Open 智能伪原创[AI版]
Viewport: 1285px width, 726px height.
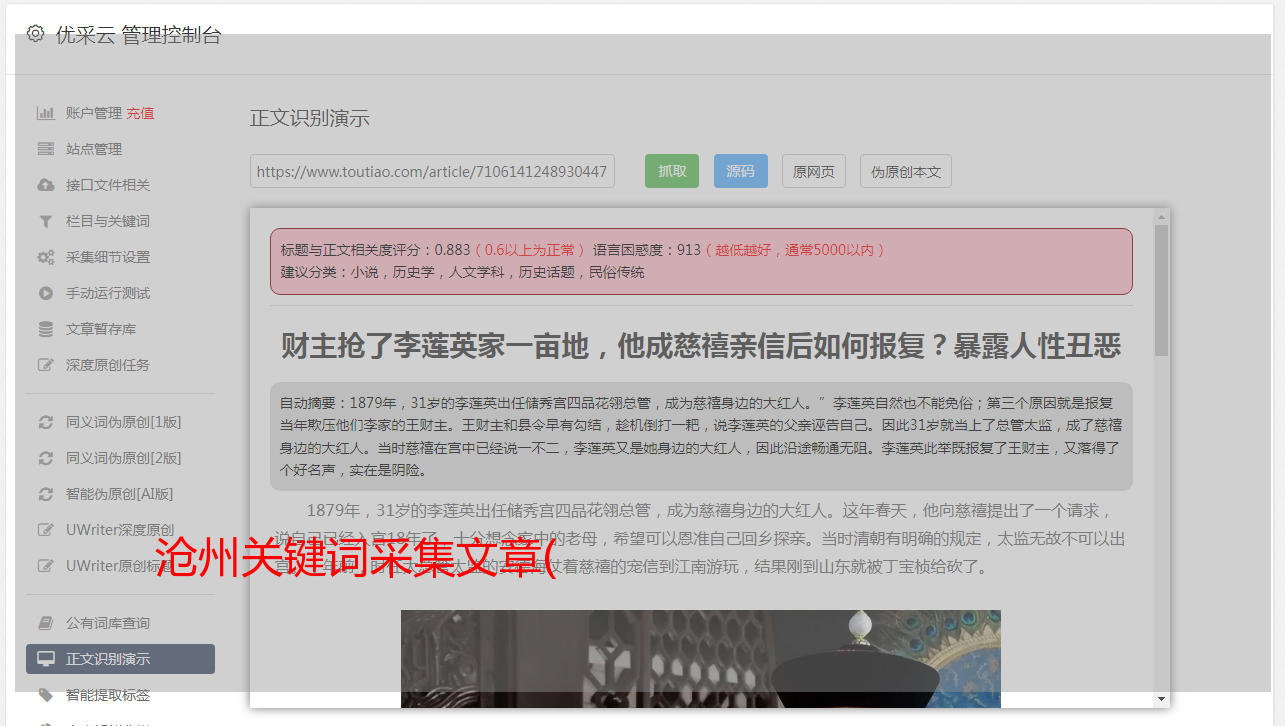pyautogui.click(x=120, y=494)
